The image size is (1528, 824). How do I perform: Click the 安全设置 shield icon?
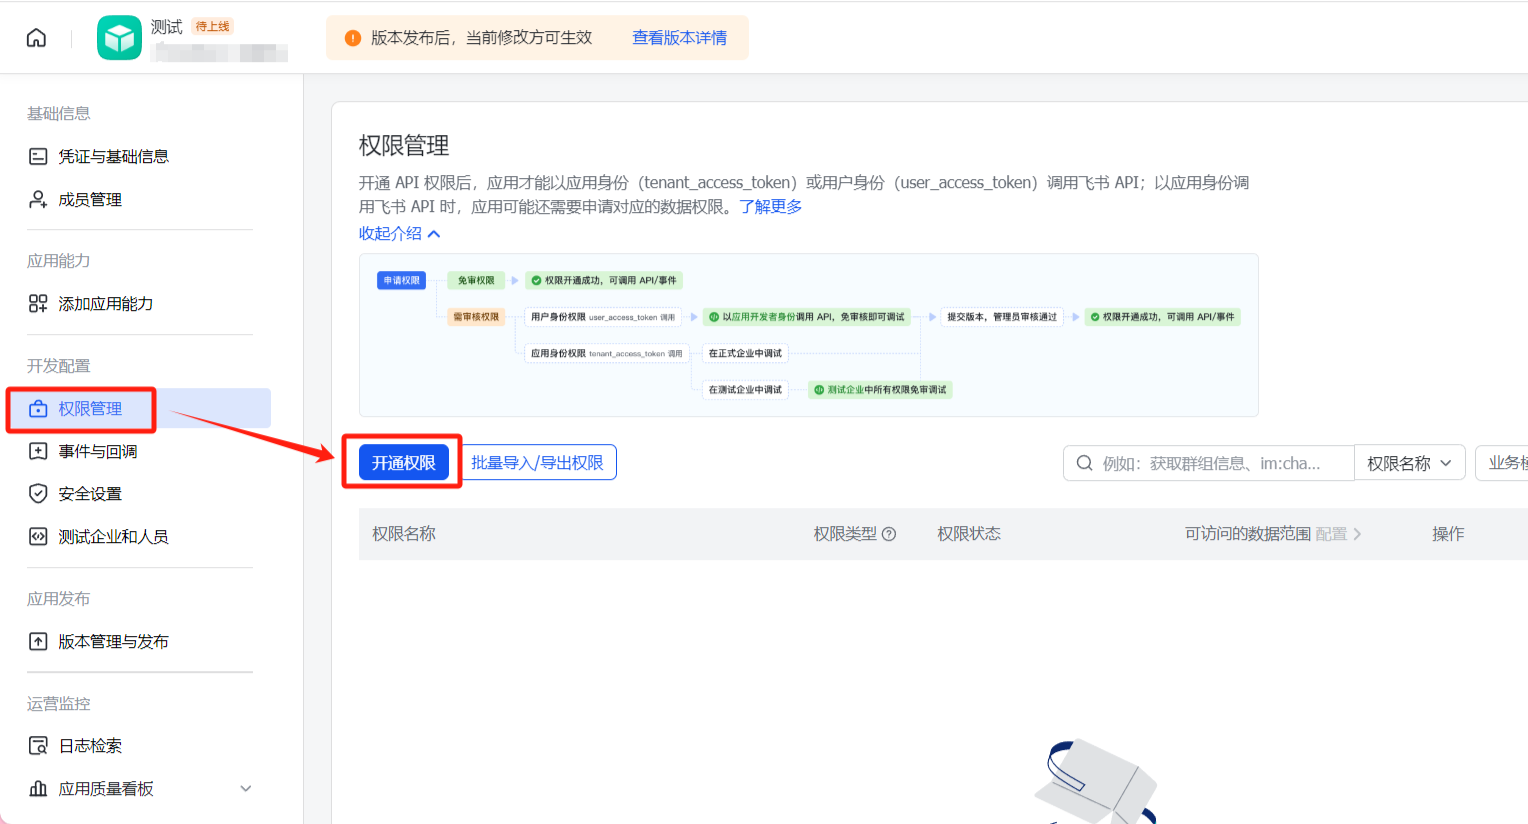coord(38,494)
